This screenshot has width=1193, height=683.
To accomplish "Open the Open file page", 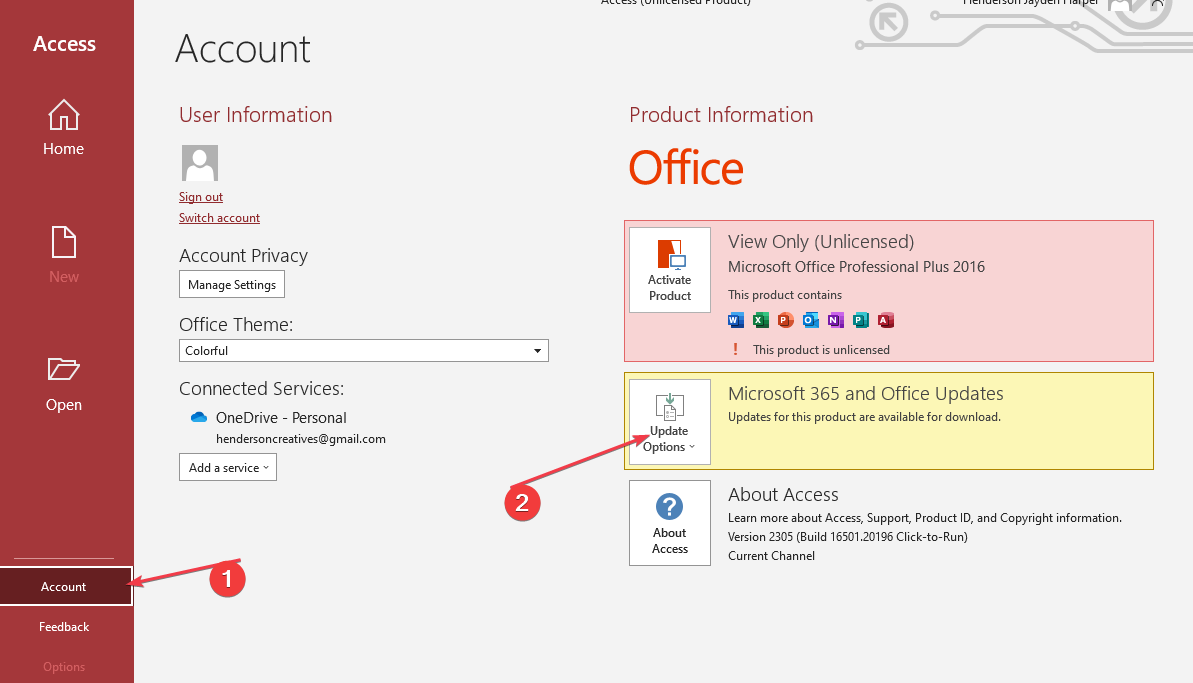I will (x=64, y=384).
